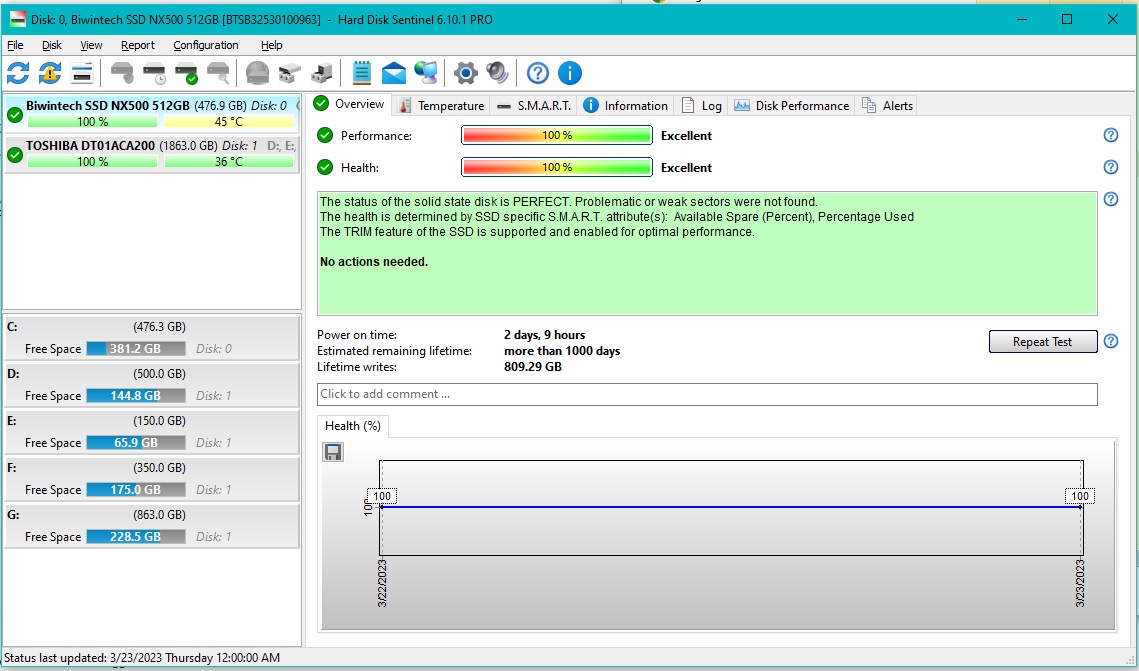
Task: Open the Disk menu
Action: pyautogui.click(x=52, y=45)
